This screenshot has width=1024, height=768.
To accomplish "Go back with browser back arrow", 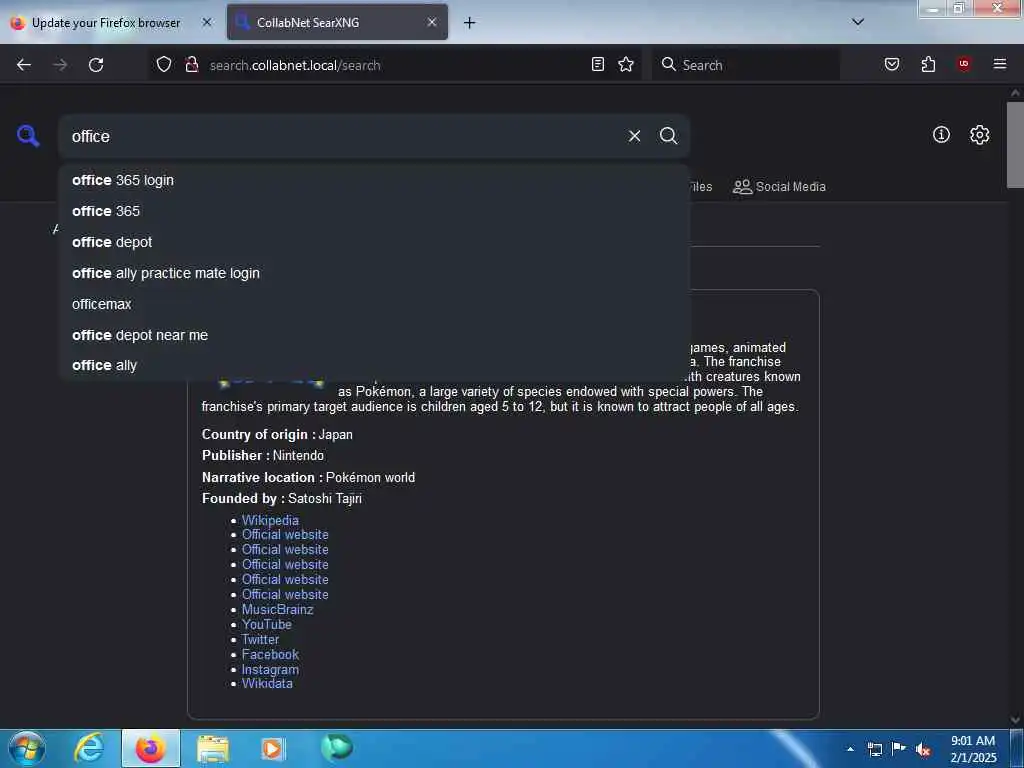I will [24, 65].
